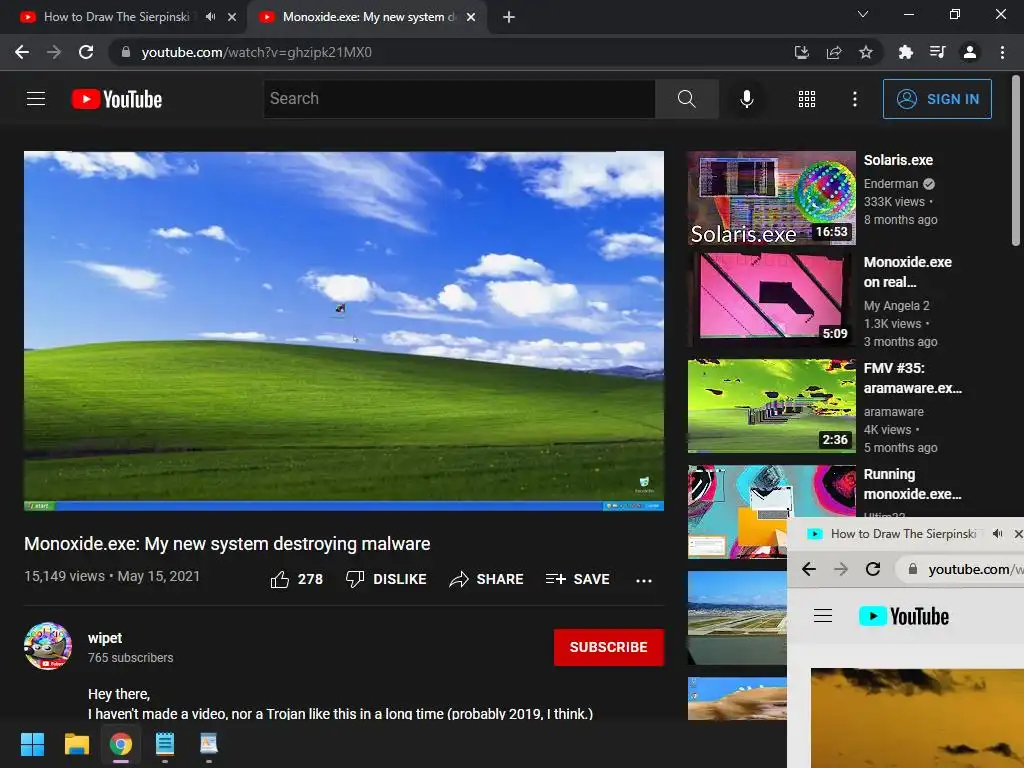
Task: Open the YouTube guide hamburger menu
Action: point(36,99)
